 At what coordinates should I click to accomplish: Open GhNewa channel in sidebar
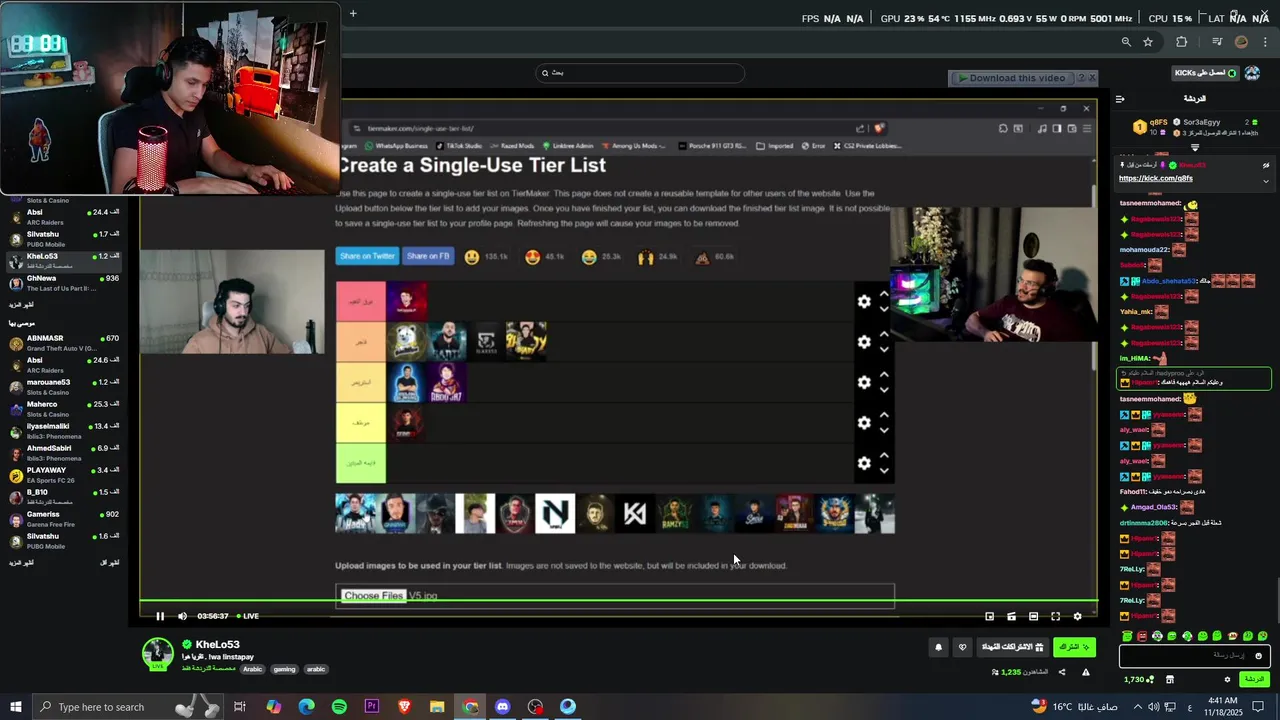64,283
